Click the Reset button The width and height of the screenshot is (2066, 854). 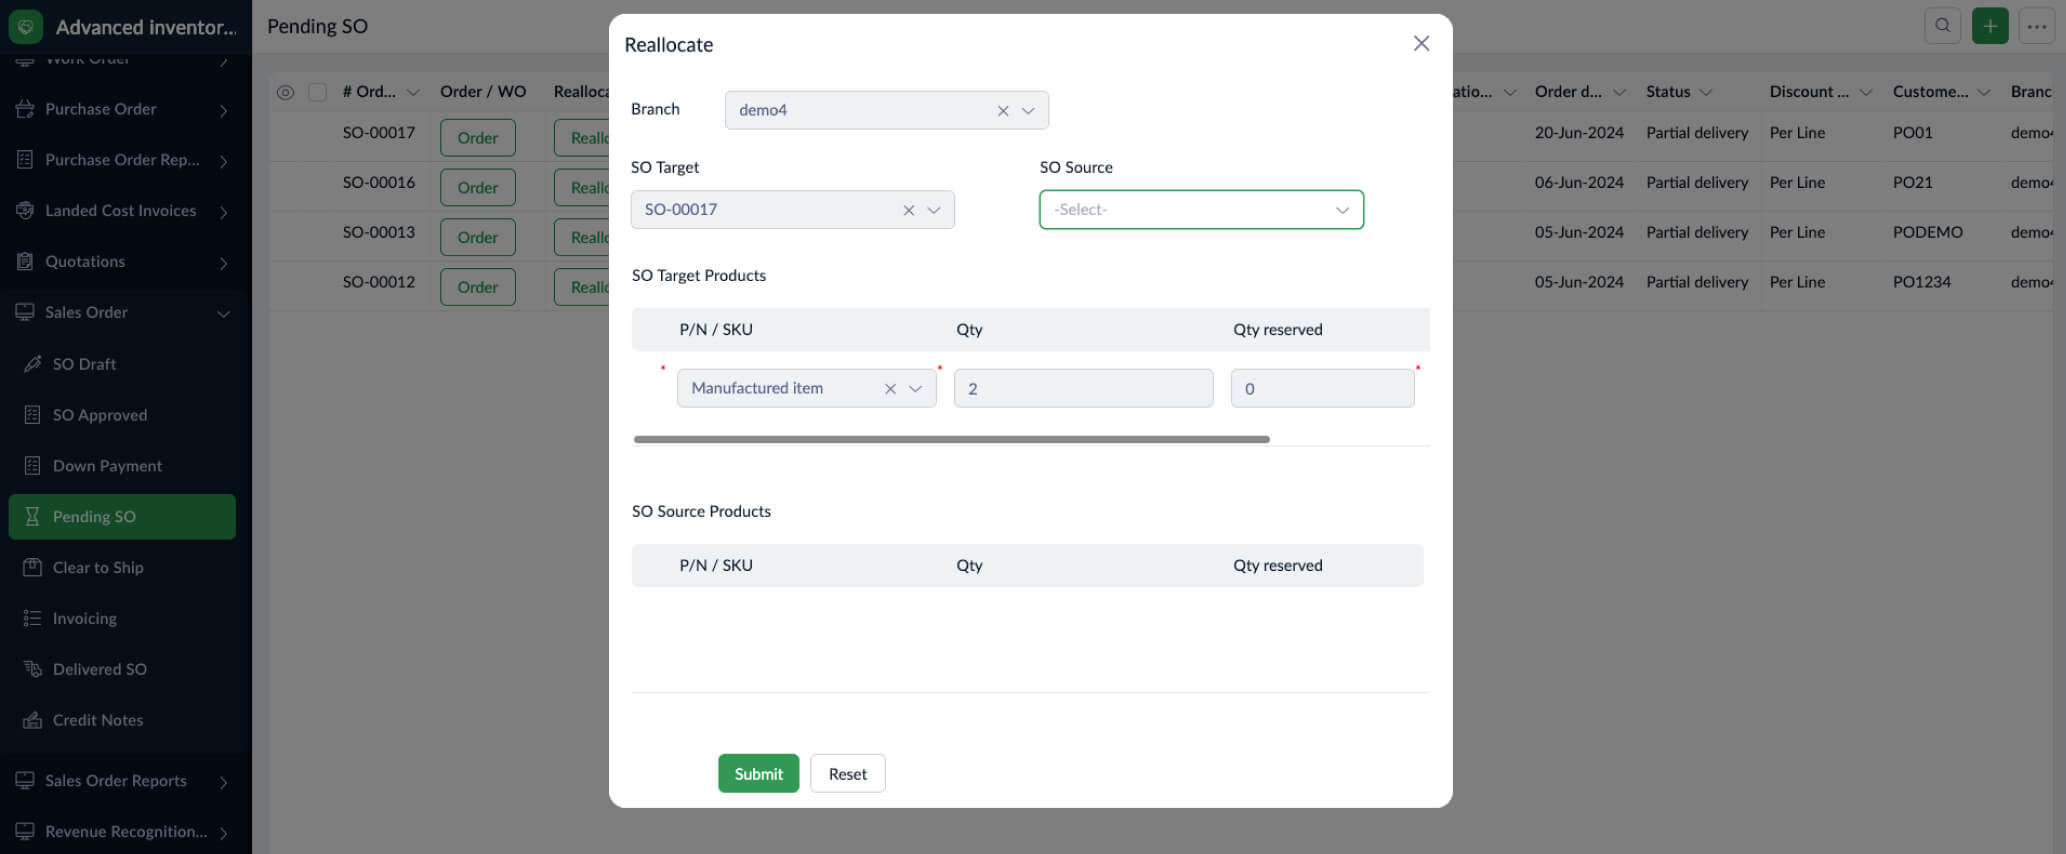(847, 774)
